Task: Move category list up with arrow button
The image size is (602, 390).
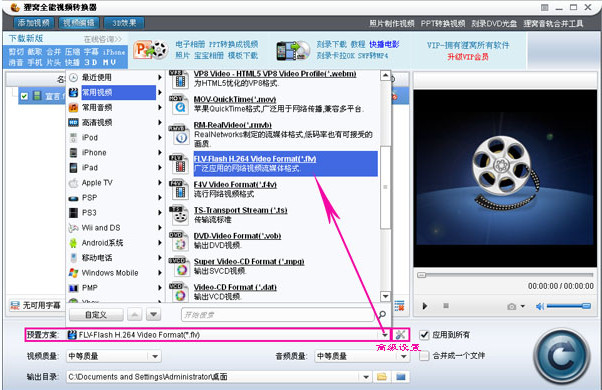Action: click(134, 315)
